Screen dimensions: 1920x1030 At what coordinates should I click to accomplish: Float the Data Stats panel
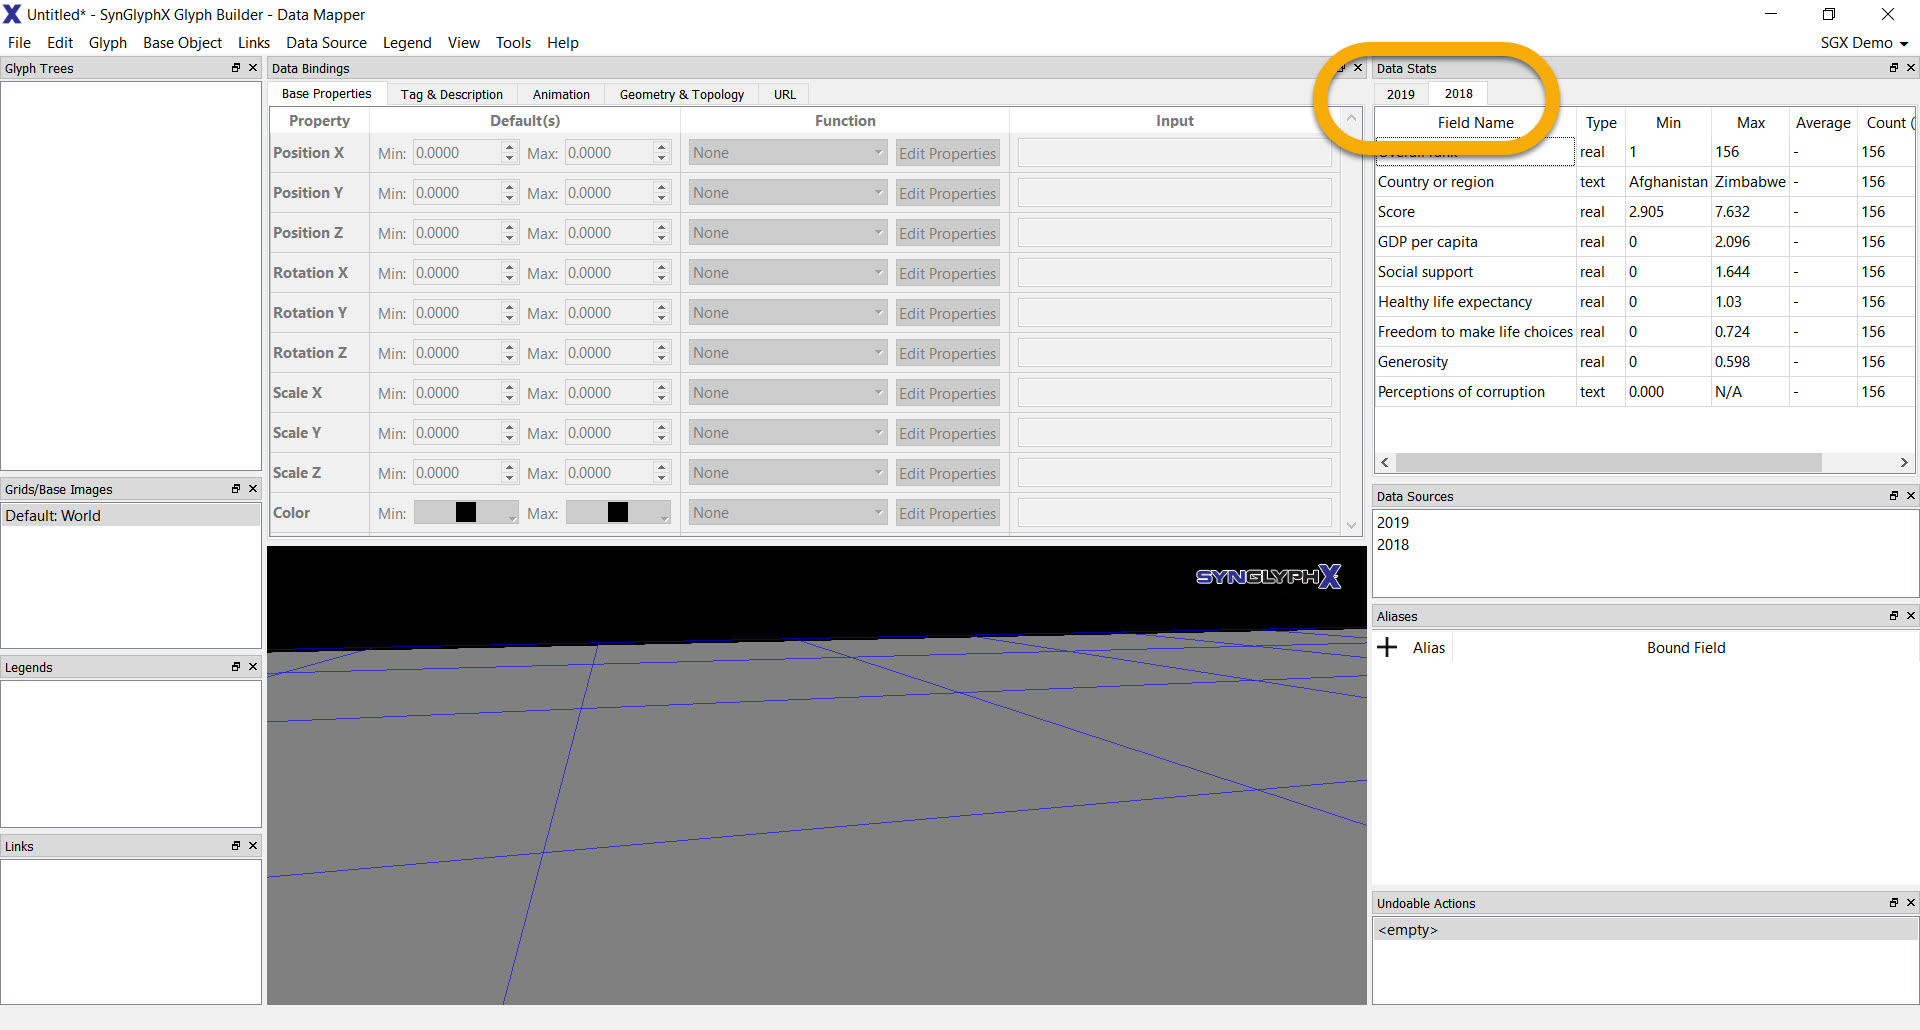pyautogui.click(x=1894, y=68)
